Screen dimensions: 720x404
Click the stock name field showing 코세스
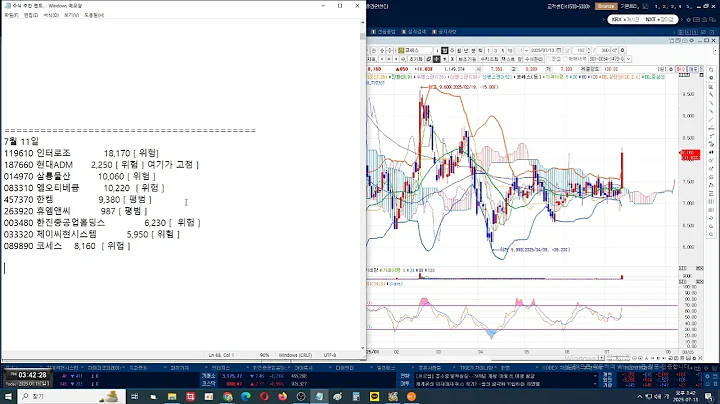tap(418, 50)
